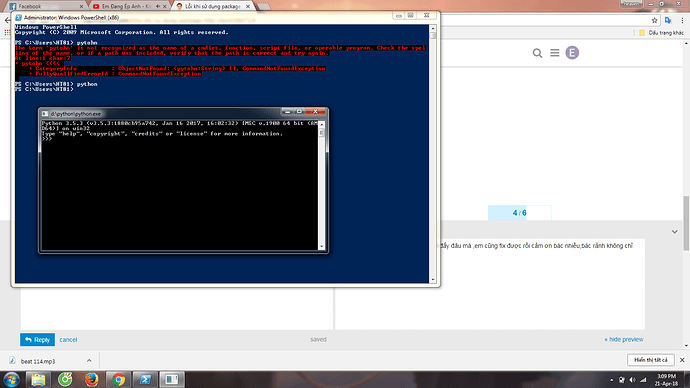The width and height of the screenshot is (690, 388).
Task: Open Firefox from the taskbar
Action: 92,379
